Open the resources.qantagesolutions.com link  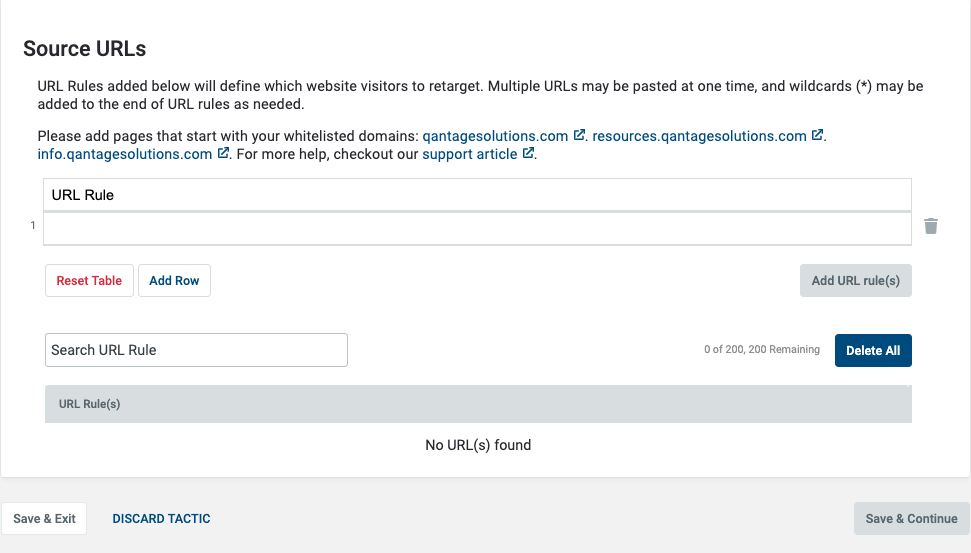699,136
